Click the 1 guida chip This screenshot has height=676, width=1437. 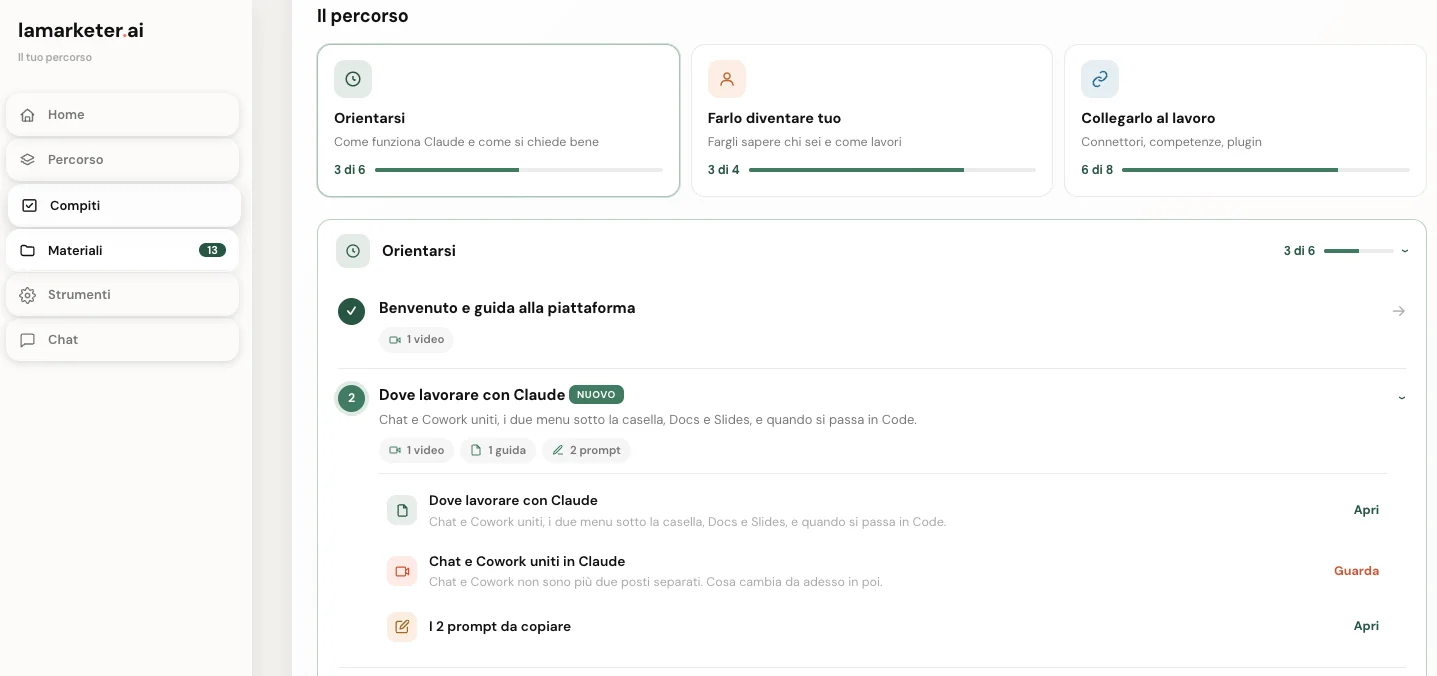coord(498,450)
